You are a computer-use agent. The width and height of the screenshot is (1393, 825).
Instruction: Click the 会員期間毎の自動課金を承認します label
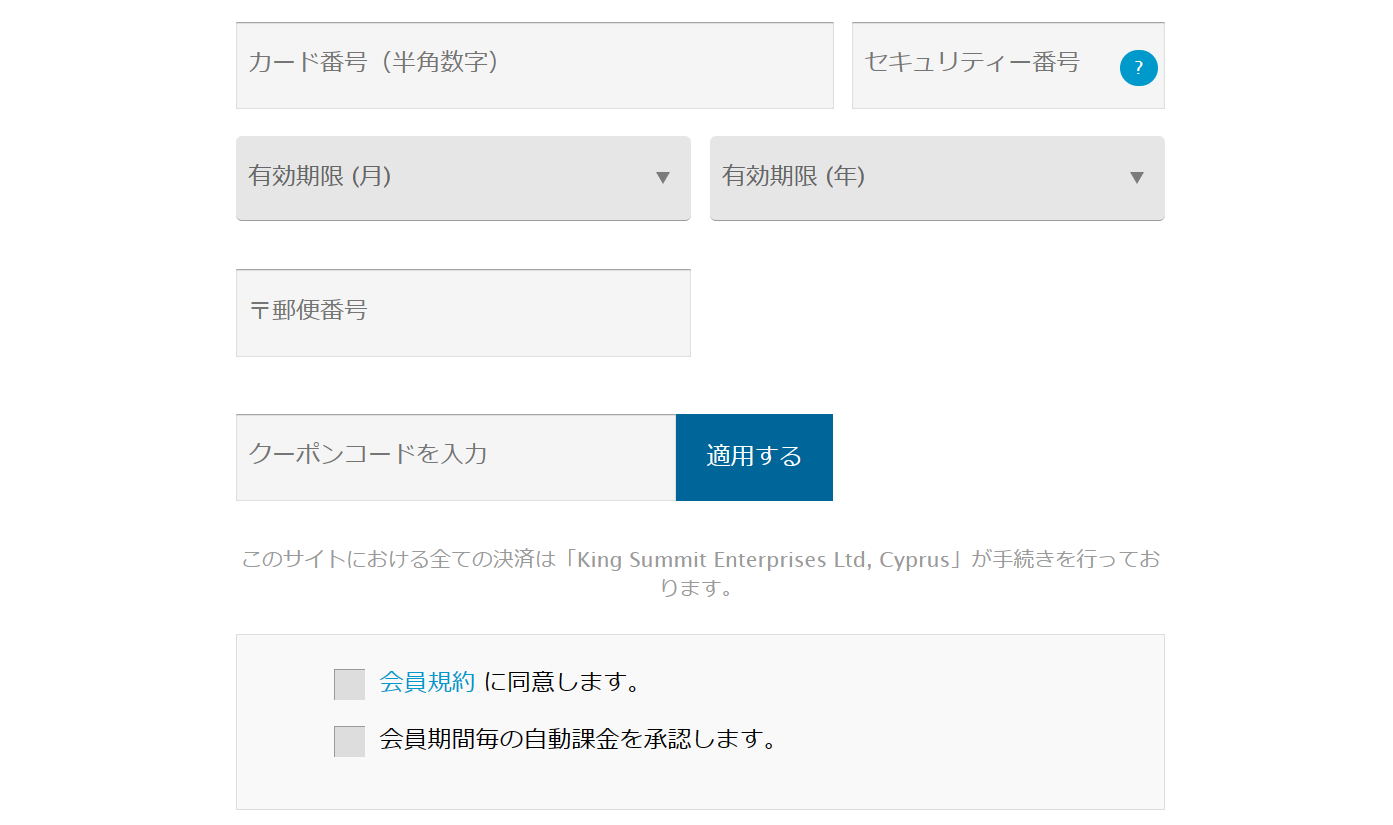(578, 740)
